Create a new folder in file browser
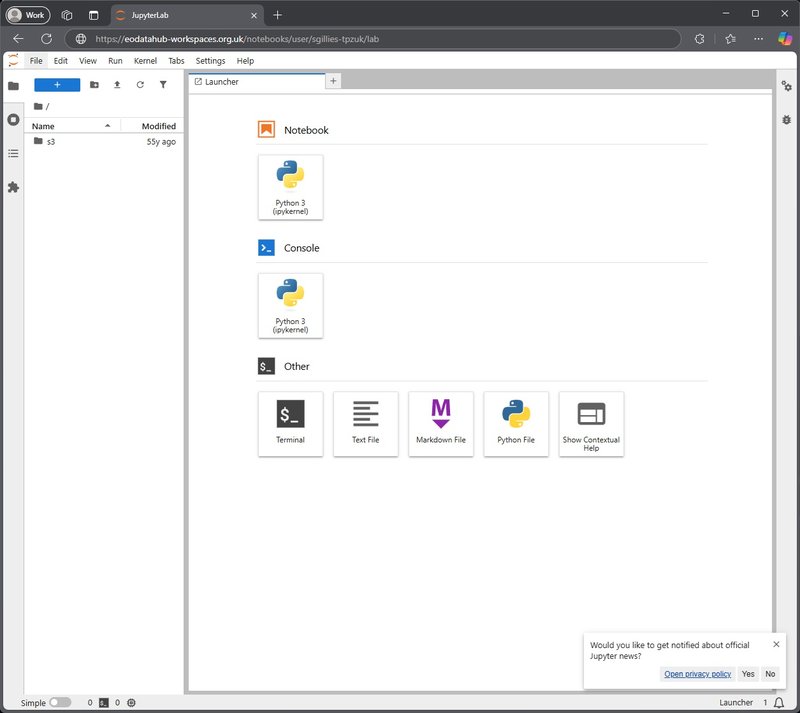 (94, 85)
